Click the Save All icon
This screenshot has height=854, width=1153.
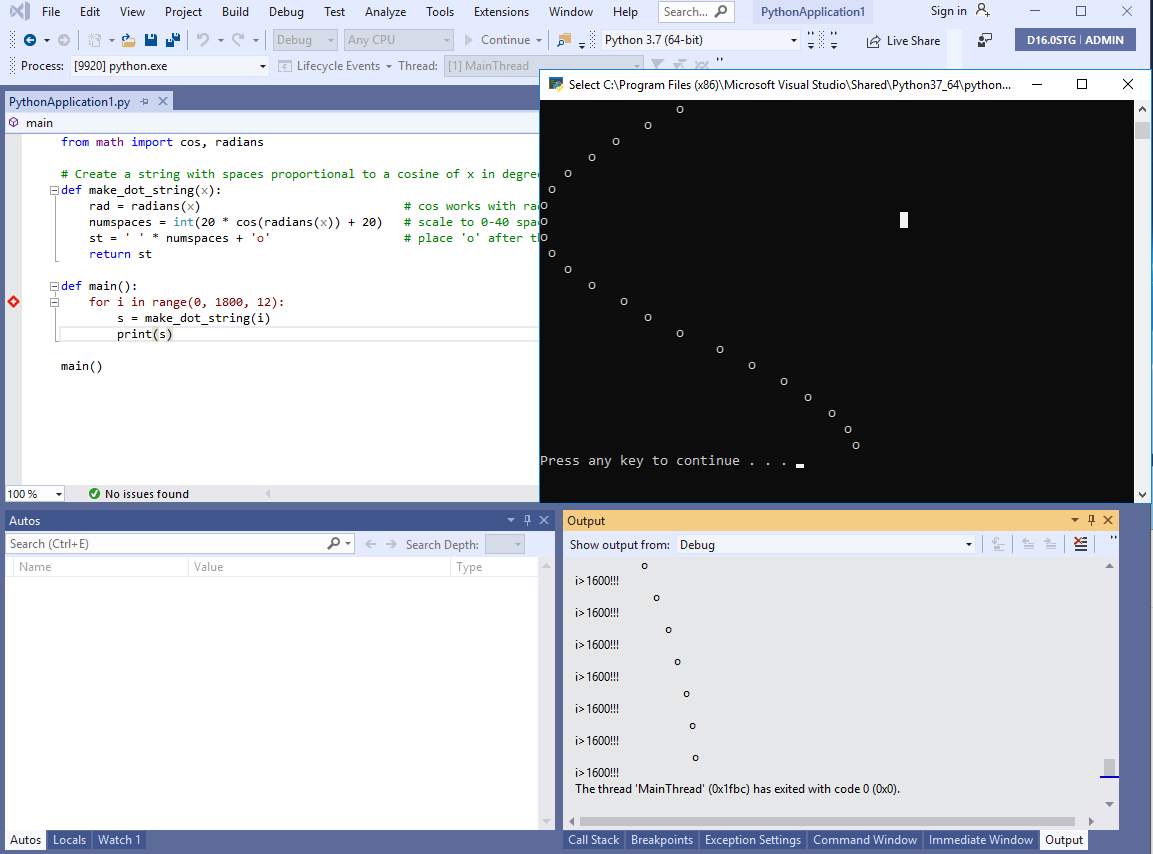pos(173,40)
